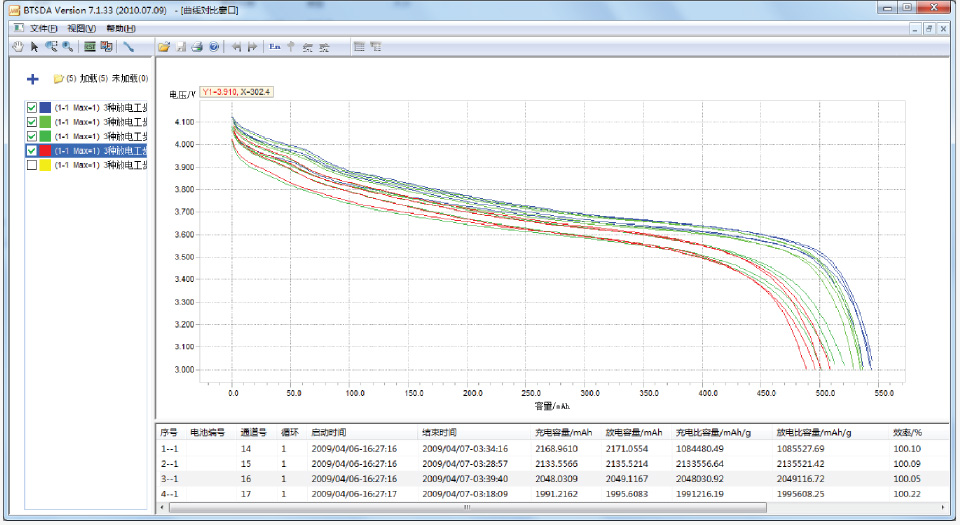Click the 循环 column header

(290, 433)
